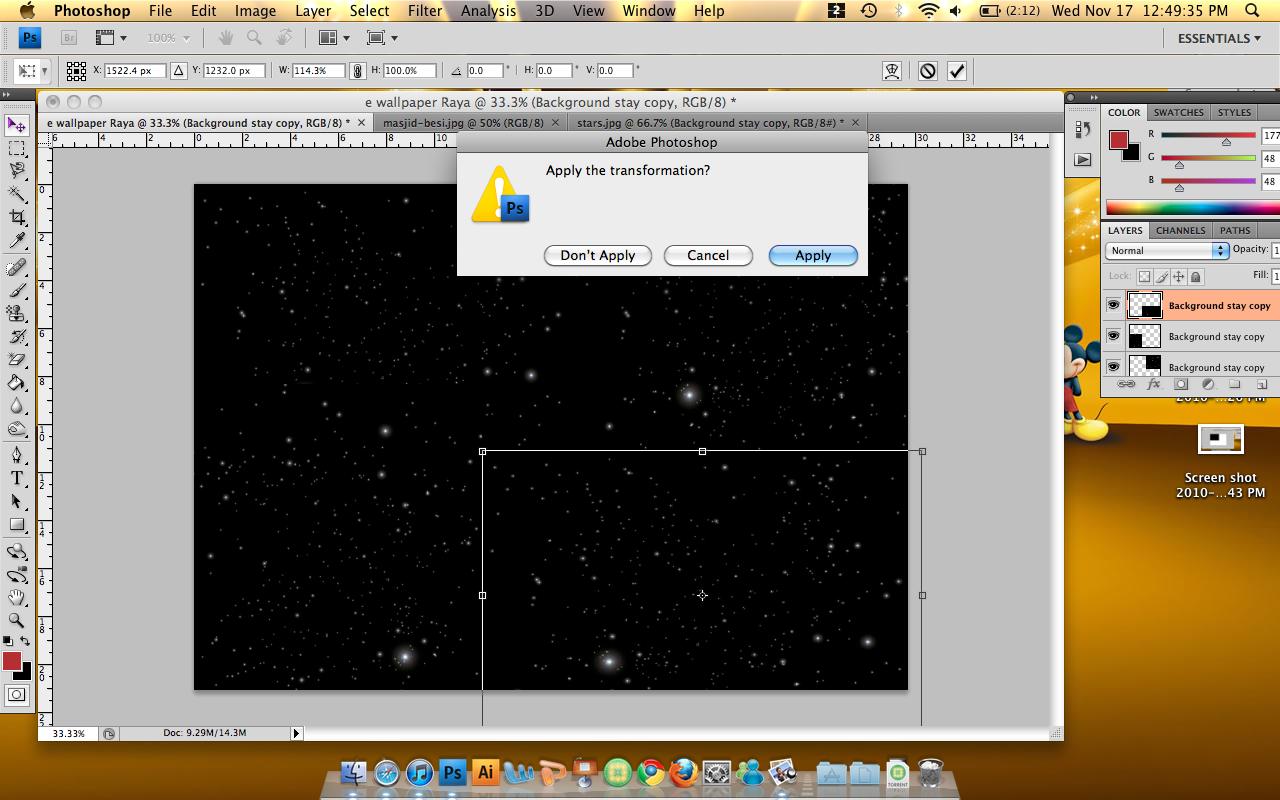
Task: Add a layer style with fx icon
Action: 1153,384
